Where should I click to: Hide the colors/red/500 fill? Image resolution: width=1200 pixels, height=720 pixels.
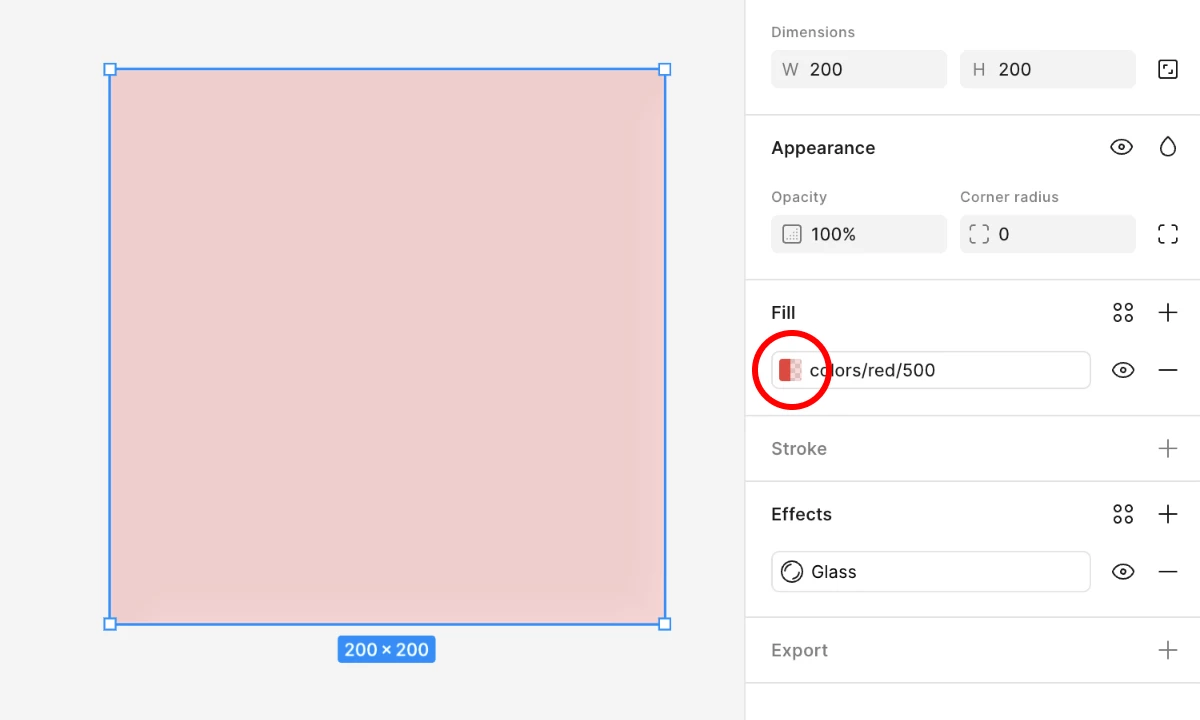click(x=1123, y=370)
